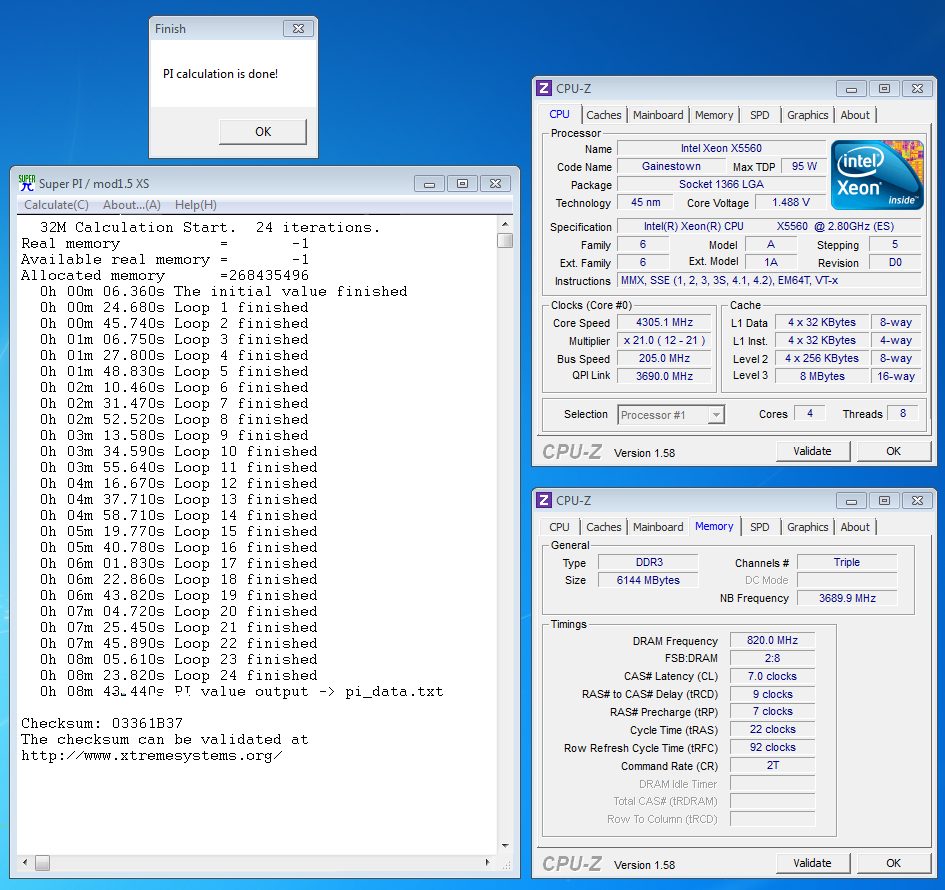Open About tab in upper CPU-Z
Viewport: 945px width, 890px height.
point(855,115)
